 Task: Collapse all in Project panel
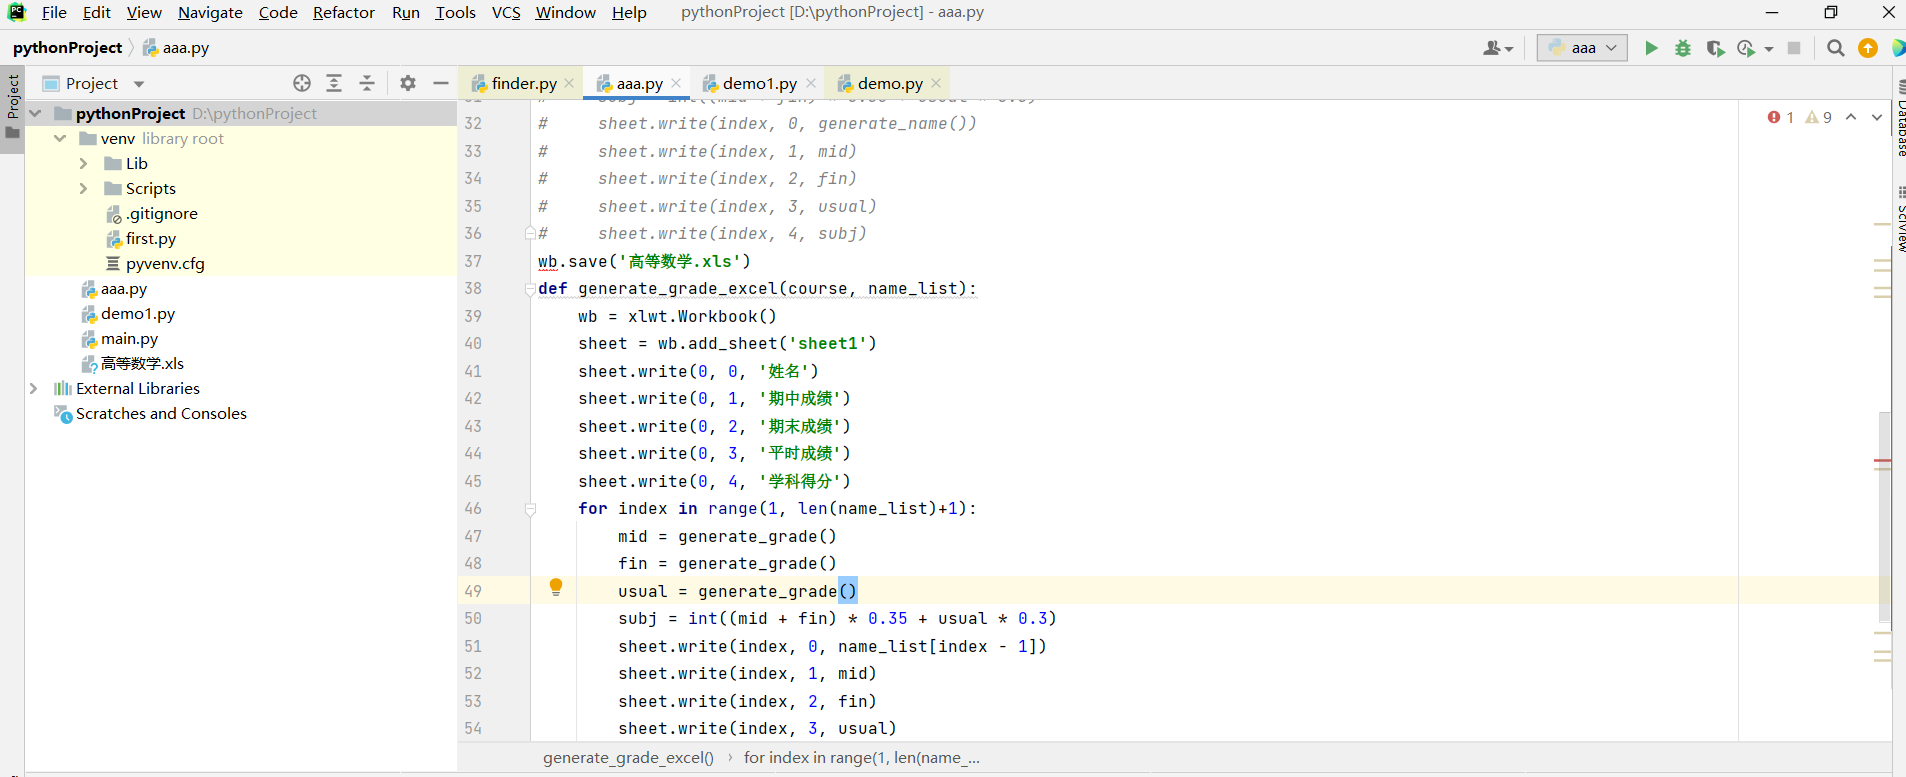tap(367, 83)
